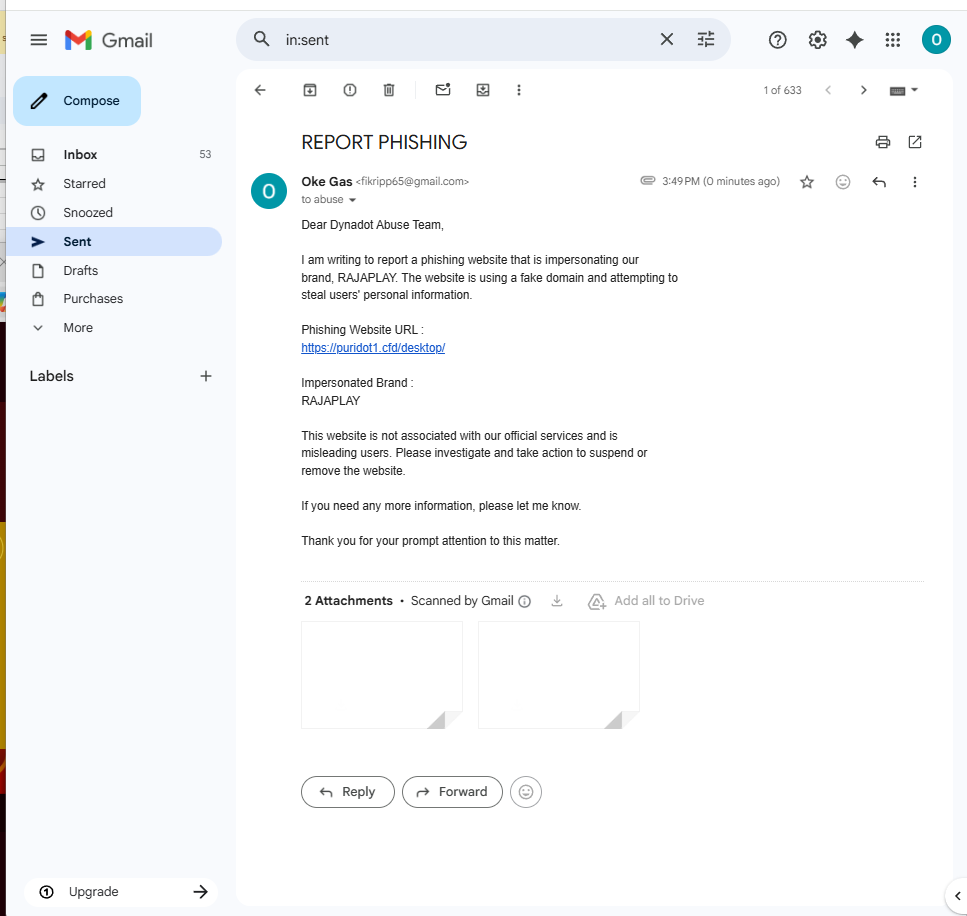Click the search magnifier icon
The image size is (967, 916).
261,39
